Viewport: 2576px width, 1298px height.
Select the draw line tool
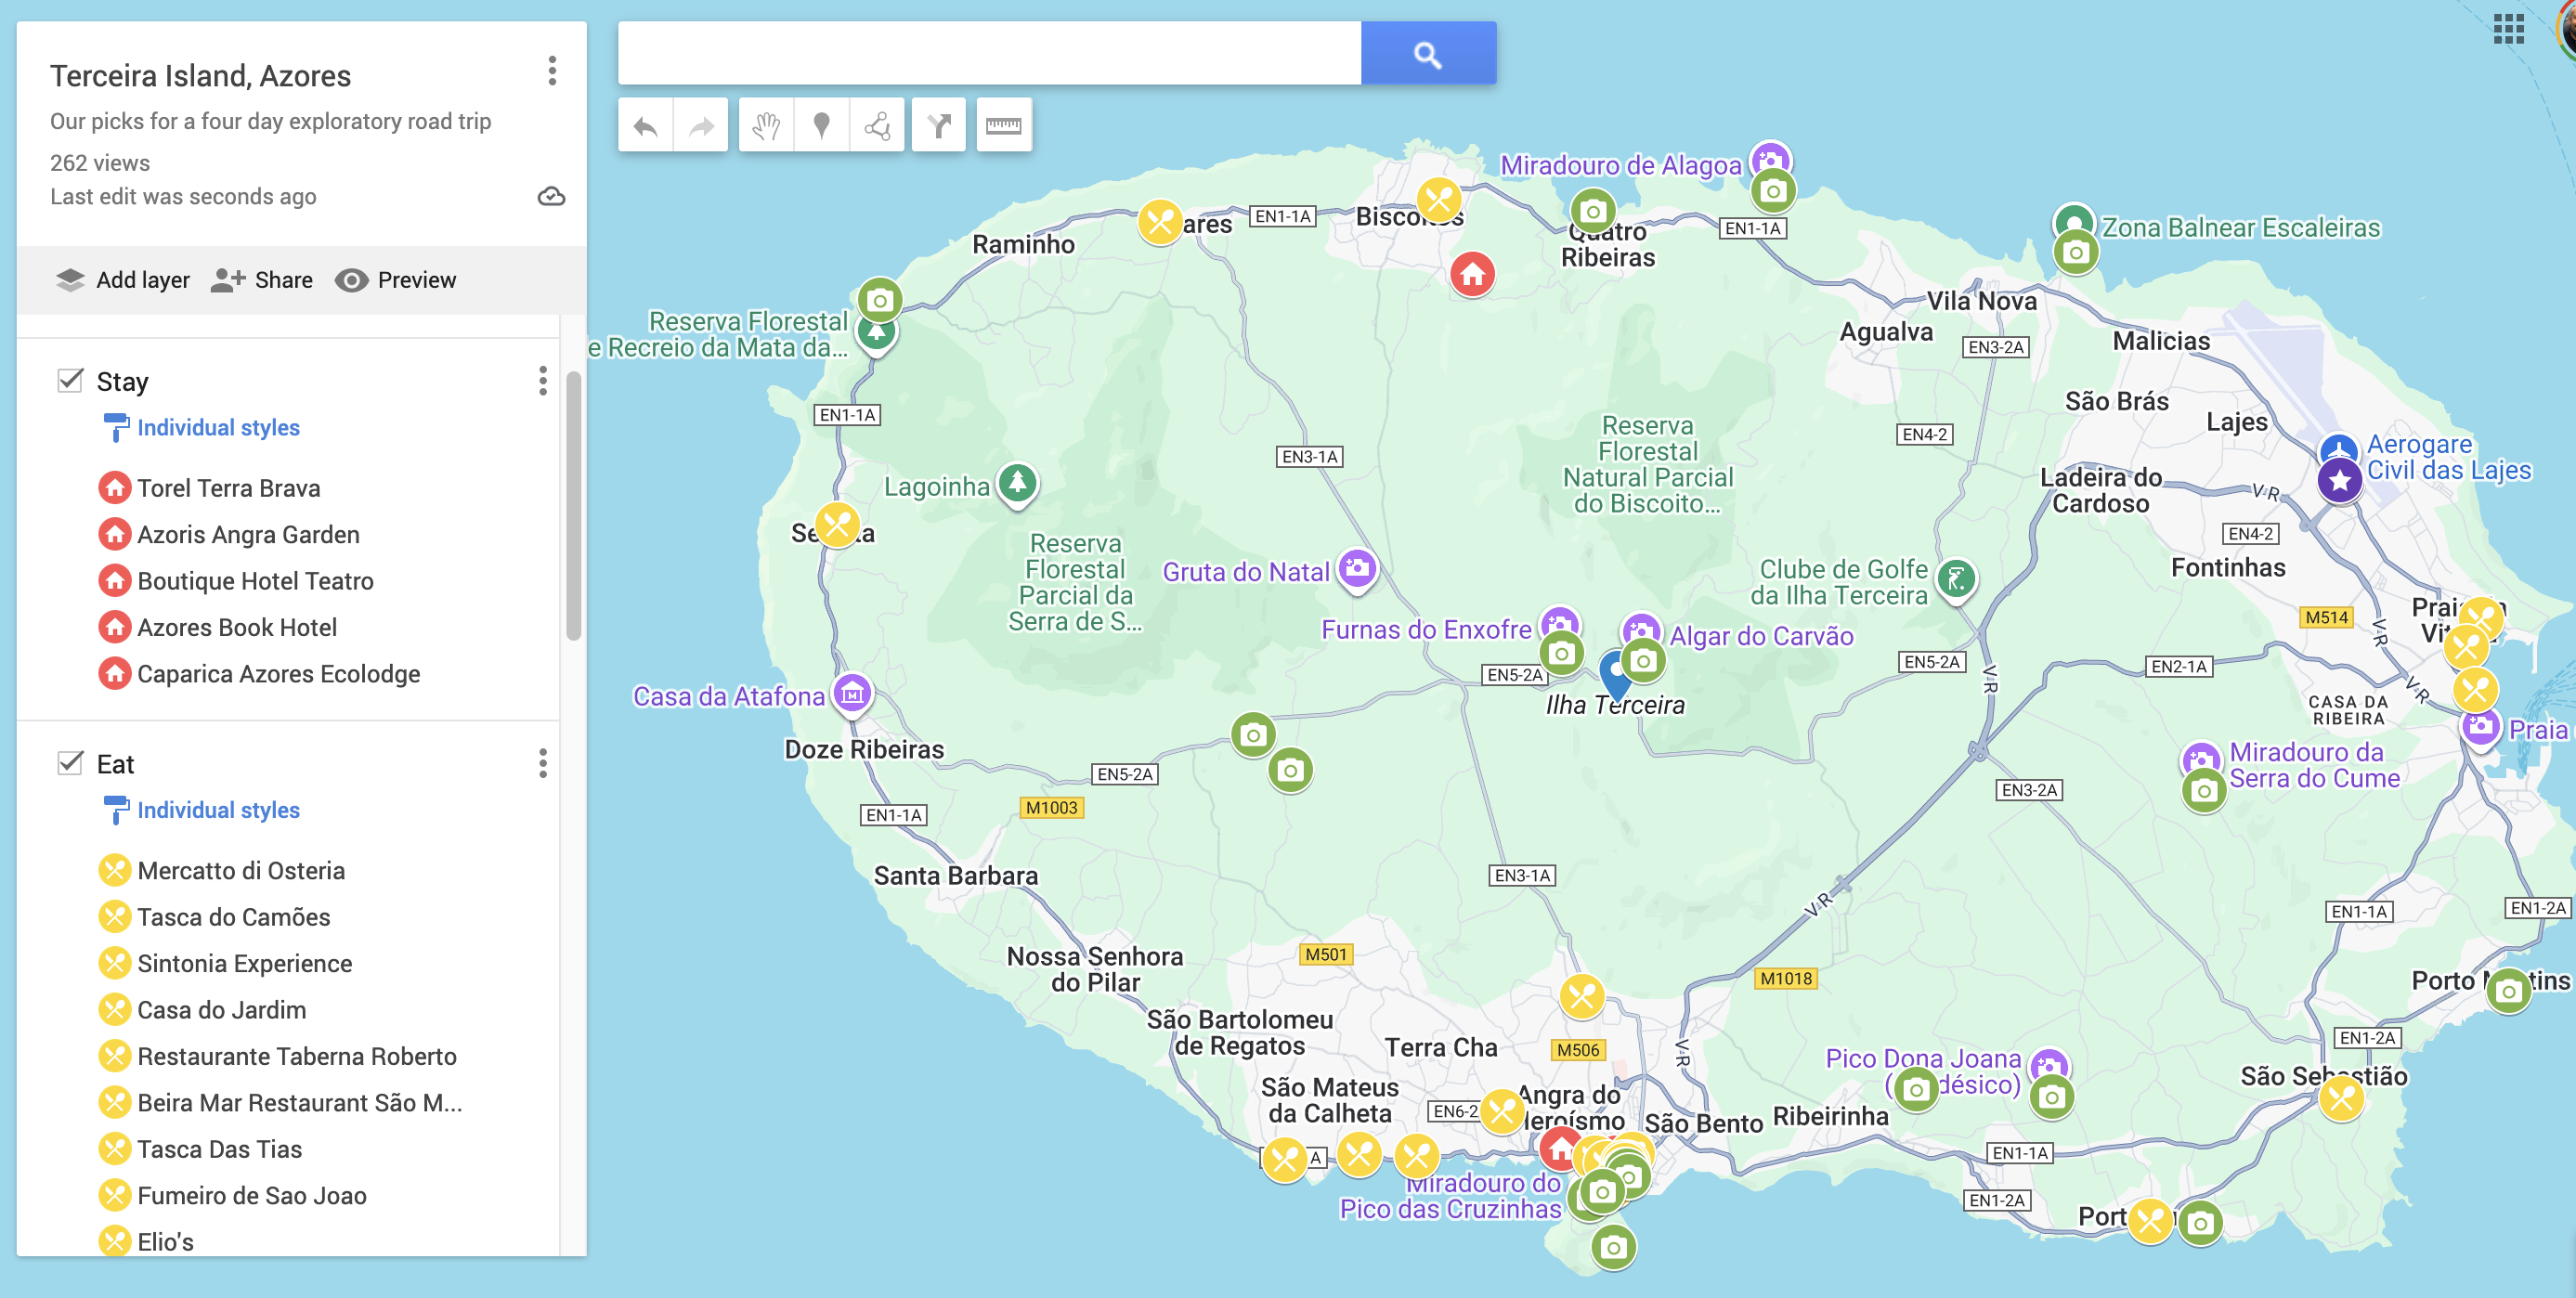[877, 126]
